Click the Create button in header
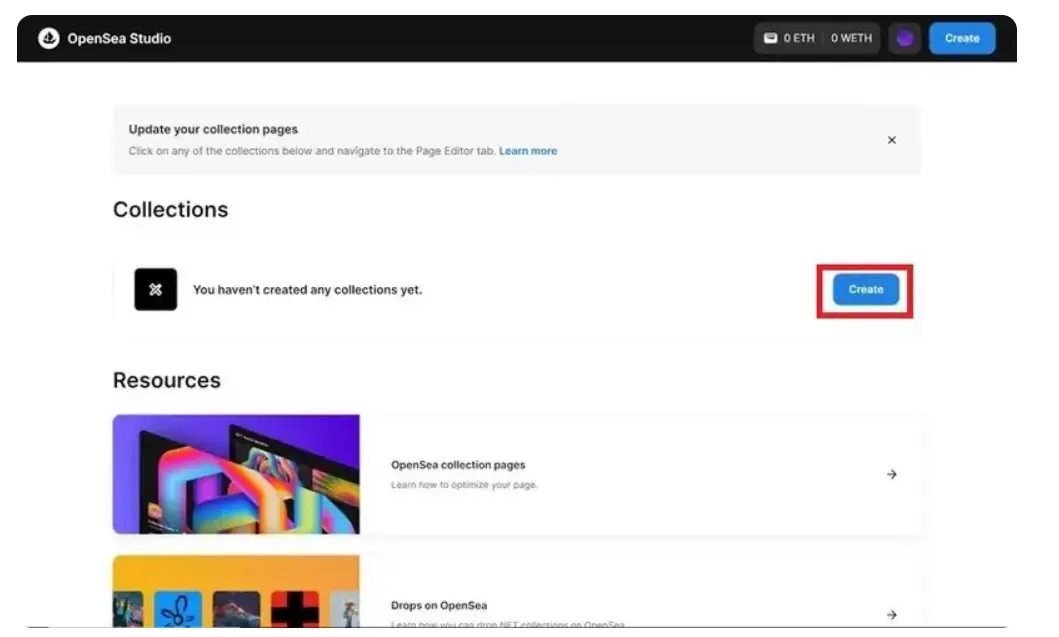 (962, 39)
